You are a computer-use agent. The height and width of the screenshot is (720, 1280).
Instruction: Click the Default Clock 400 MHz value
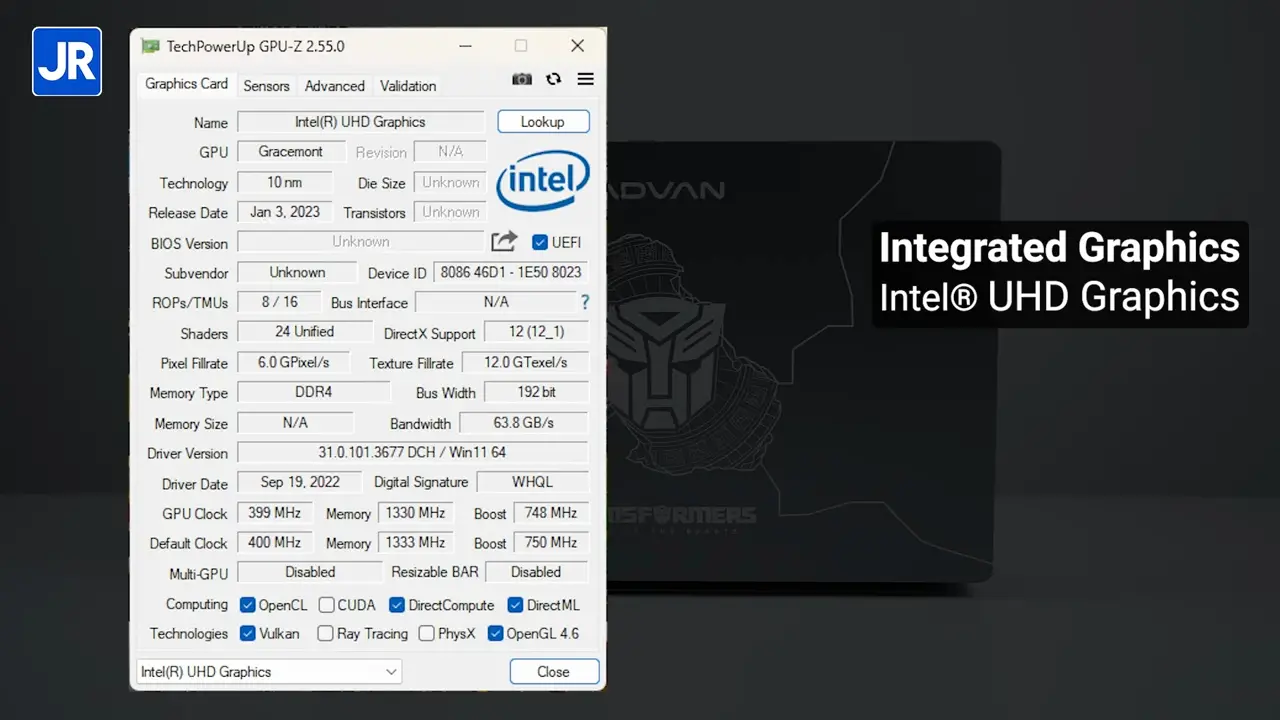[274, 542]
